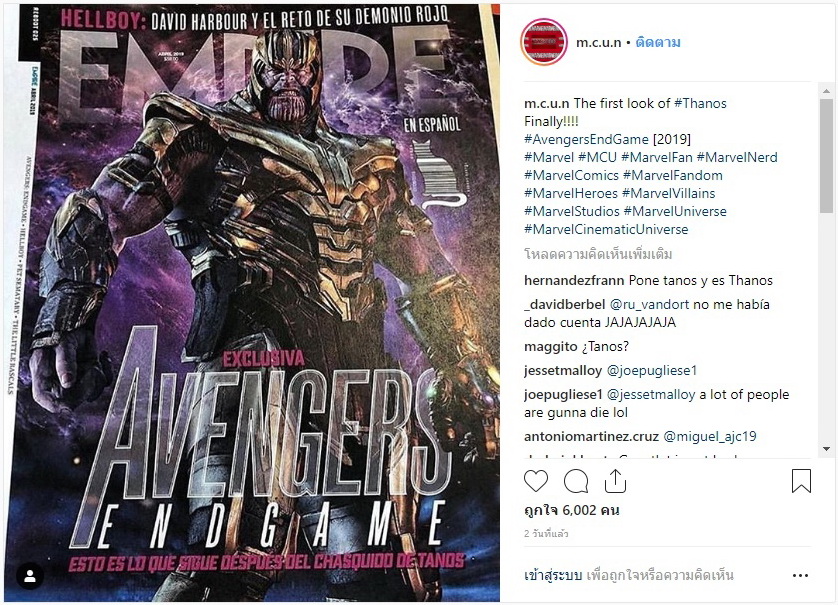Click the scroll-up arrow of comments scrollbar
The height and width of the screenshot is (605, 838).
coord(826,91)
